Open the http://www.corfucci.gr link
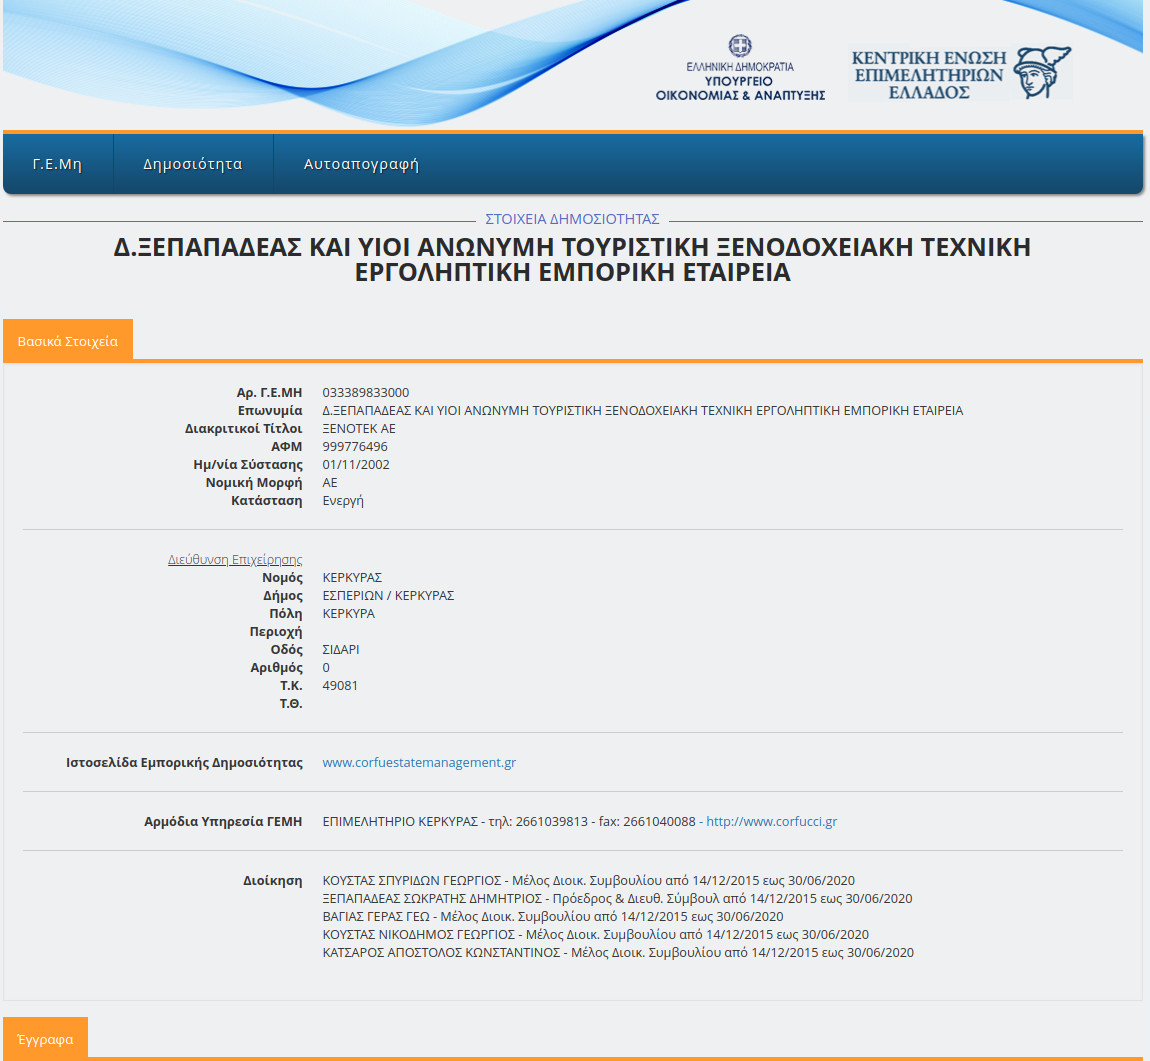The image size is (1150, 1061). [x=772, y=821]
